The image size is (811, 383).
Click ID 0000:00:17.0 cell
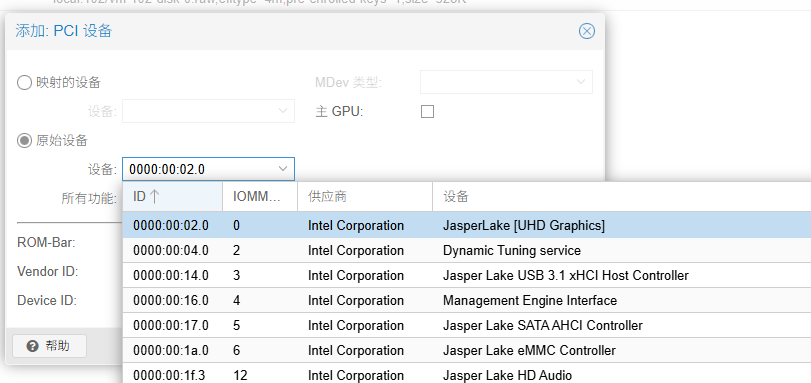pos(171,325)
